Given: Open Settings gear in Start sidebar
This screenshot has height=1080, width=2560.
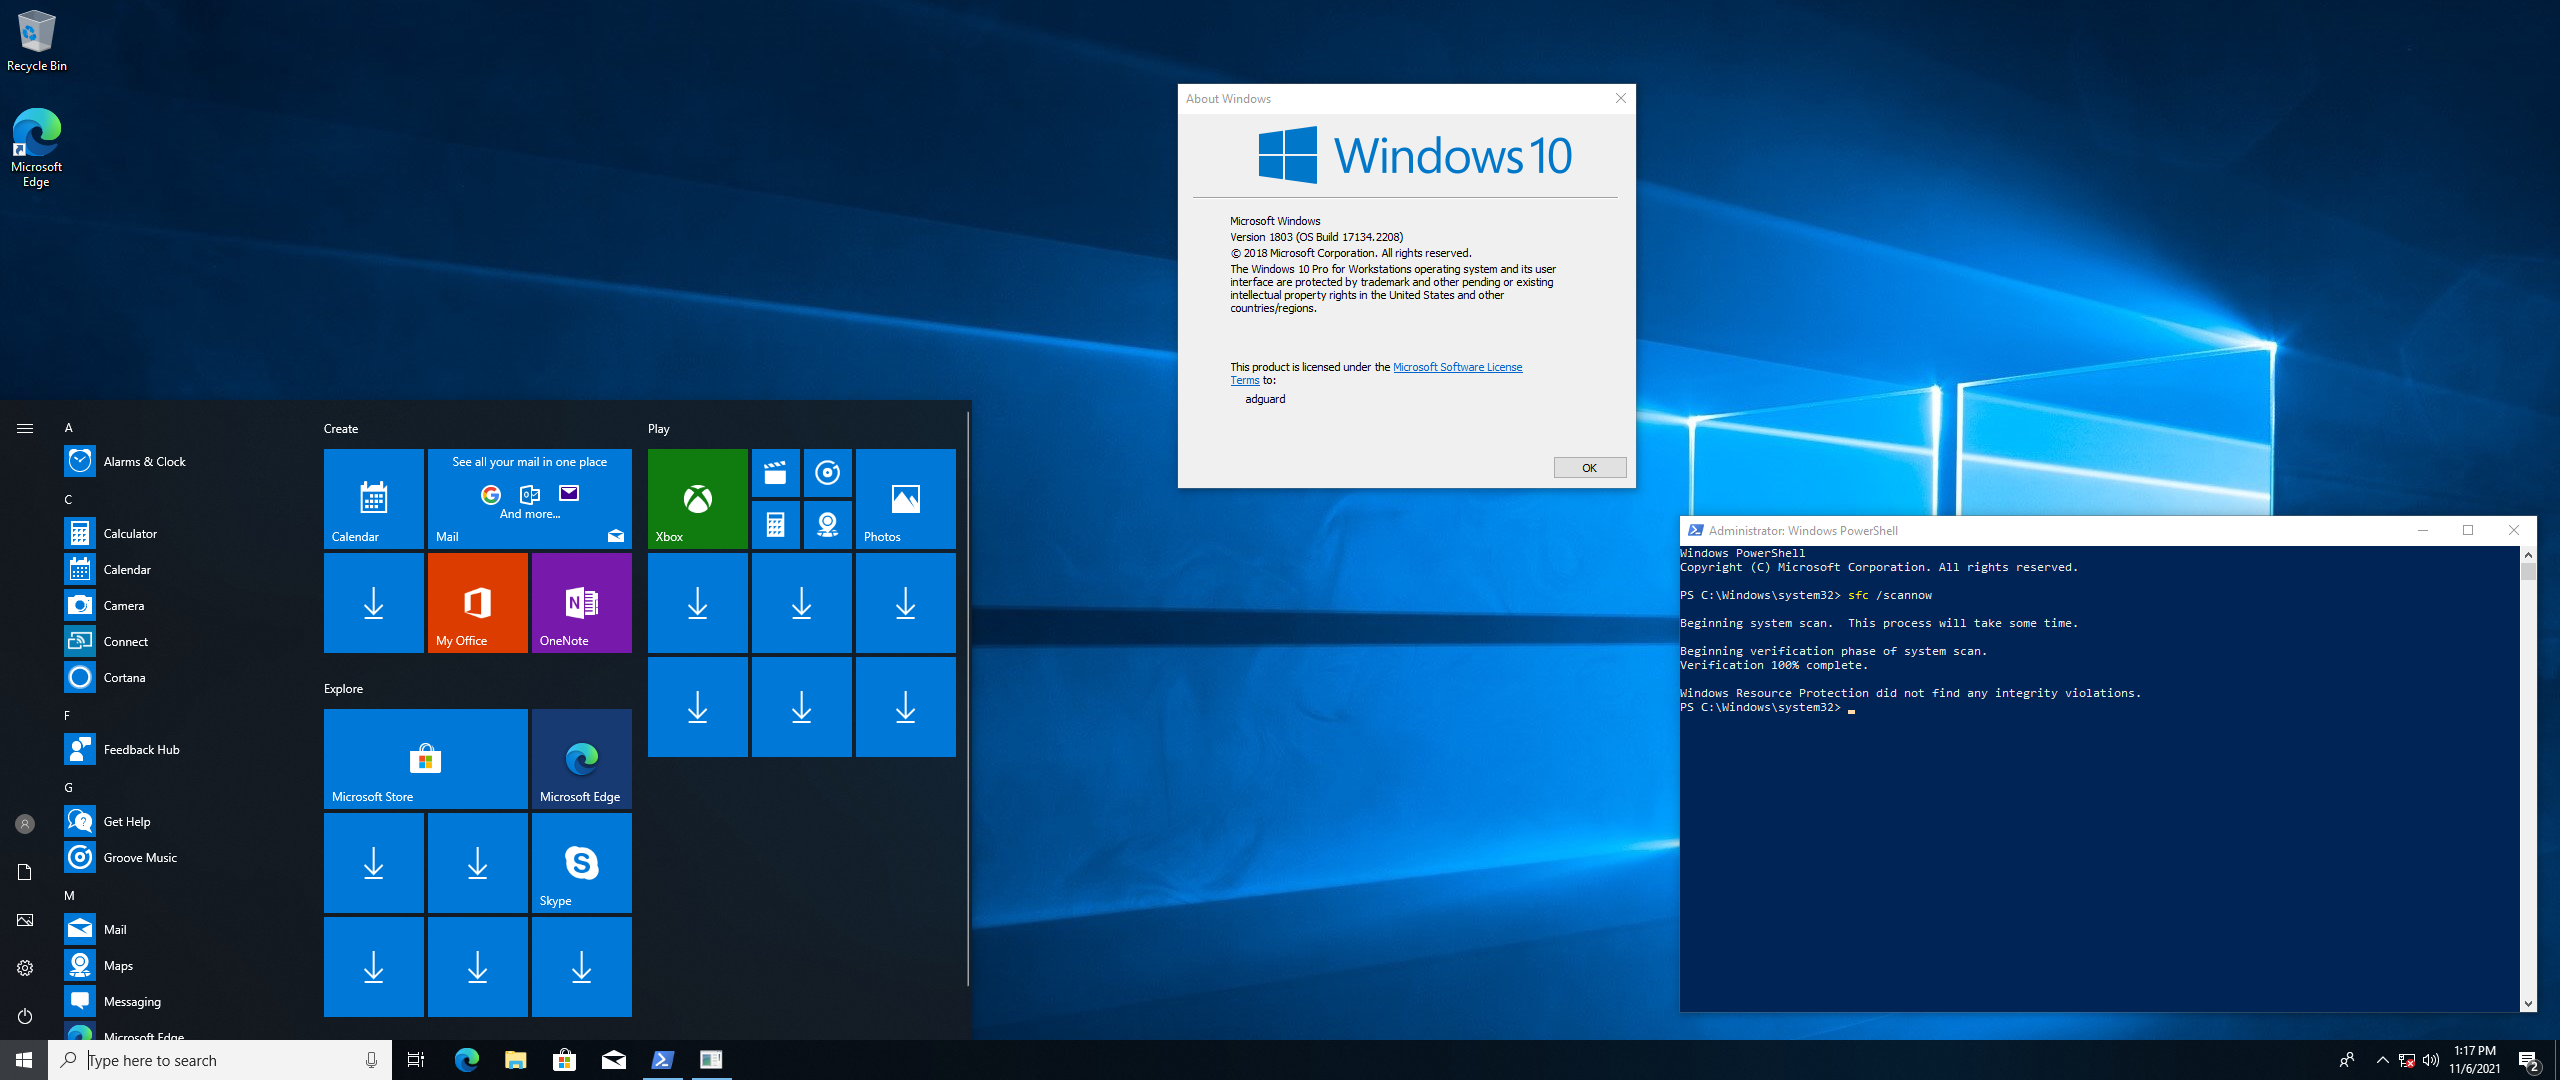Looking at the screenshot, I should click(25, 968).
